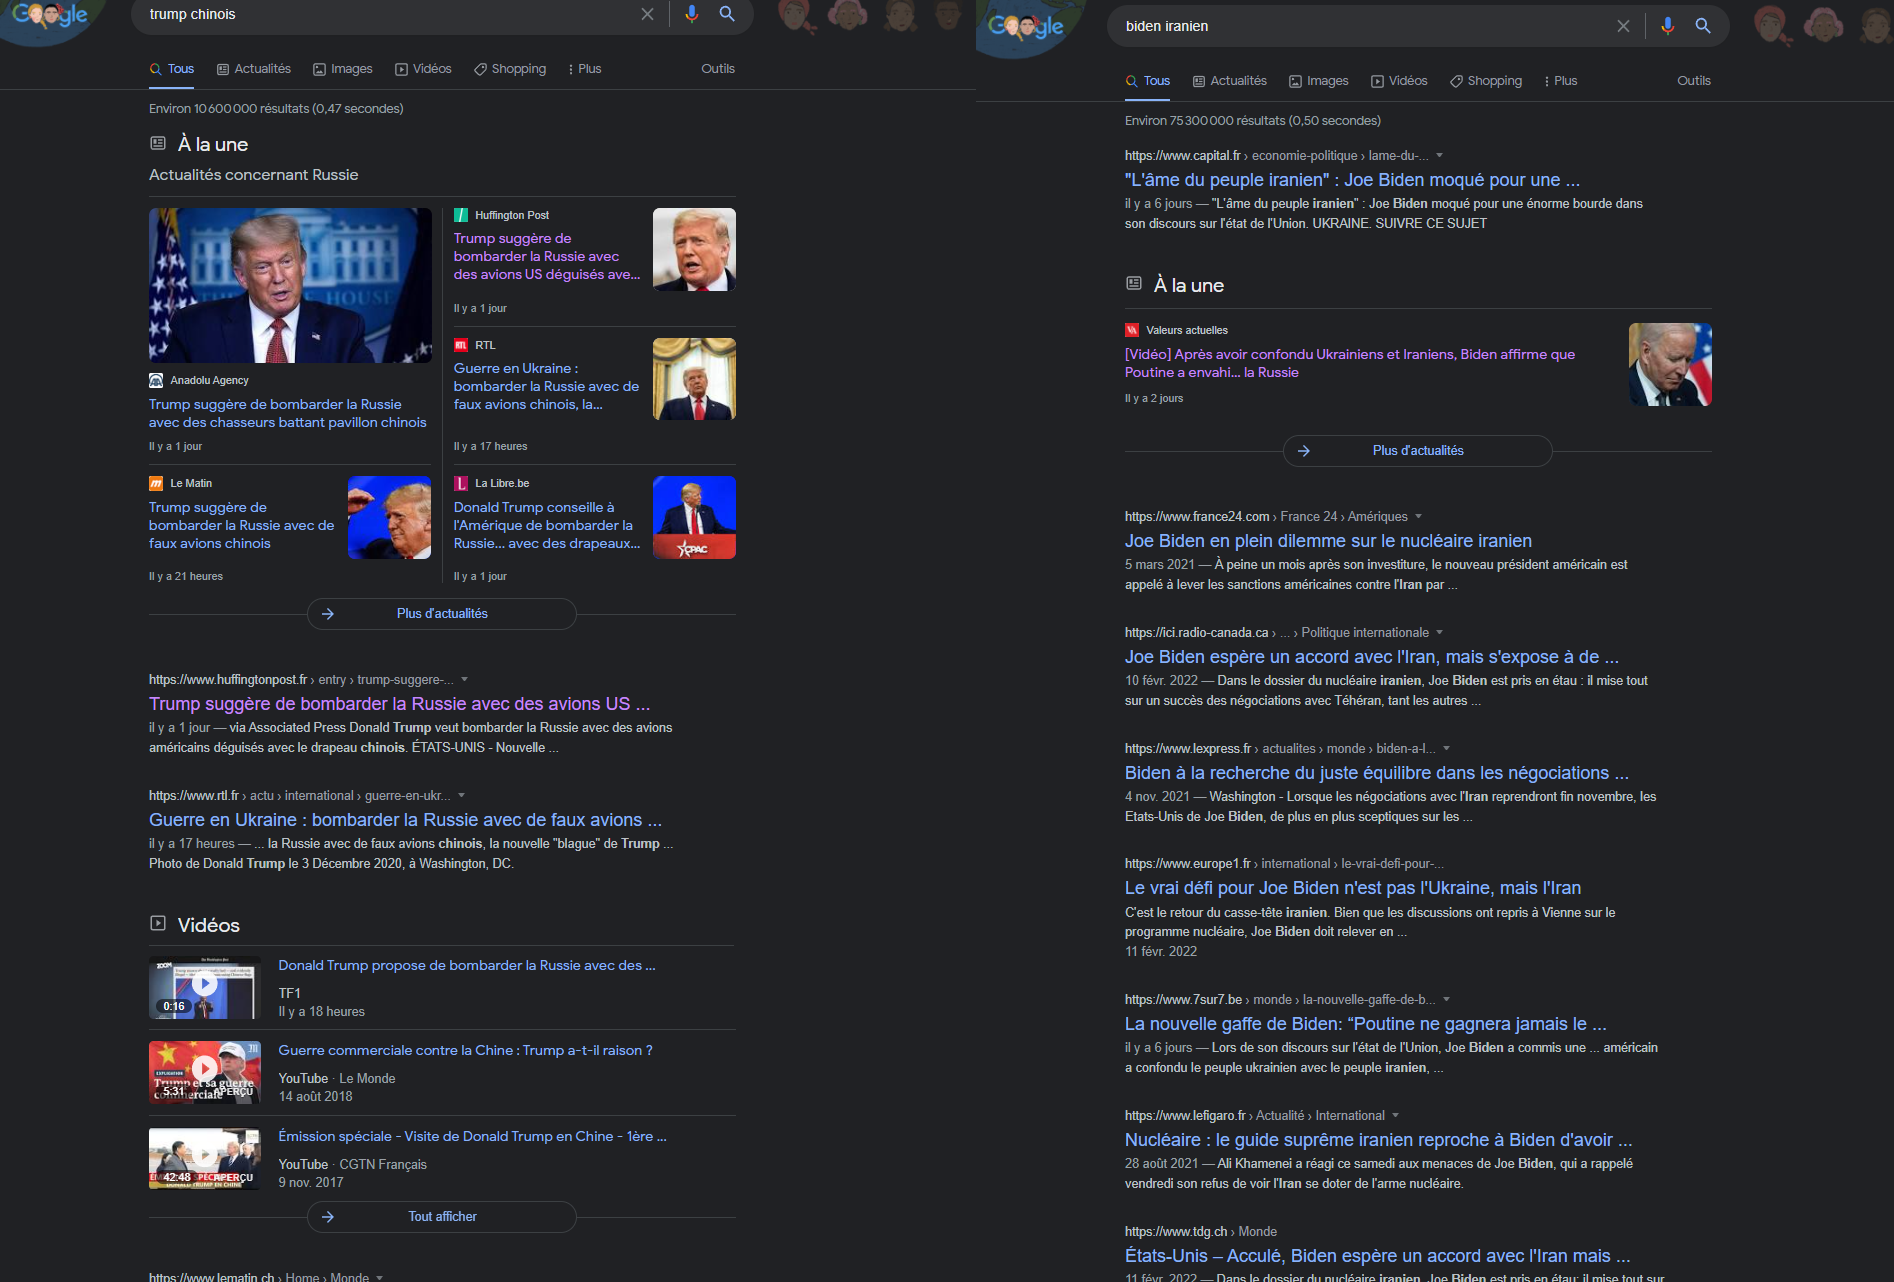Open the huffingtonpost.fr organic result title

click(399, 705)
